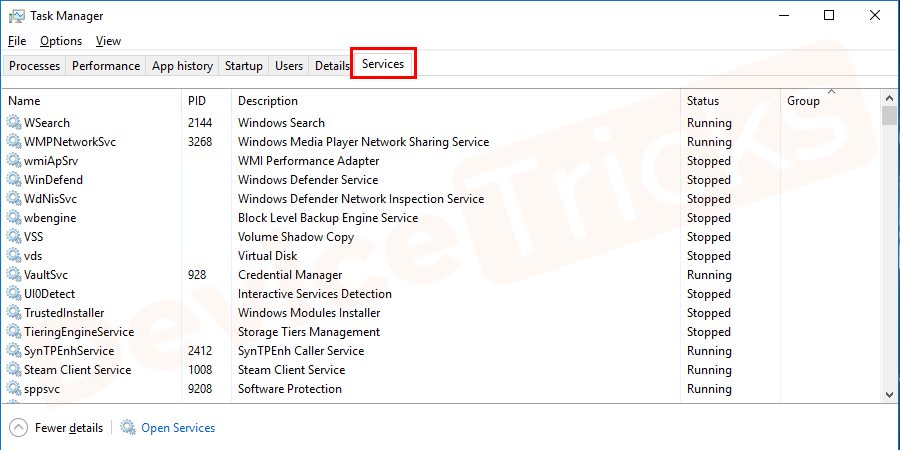Open the Options menu
This screenshot has height=450, width=900.
[x=61, y=41]
